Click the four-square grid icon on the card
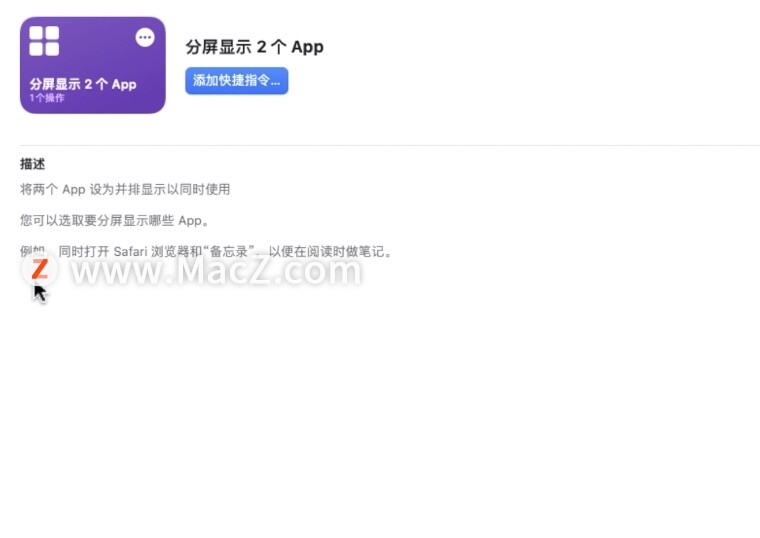This screenshot has width=760, height=538. [44, 41]
